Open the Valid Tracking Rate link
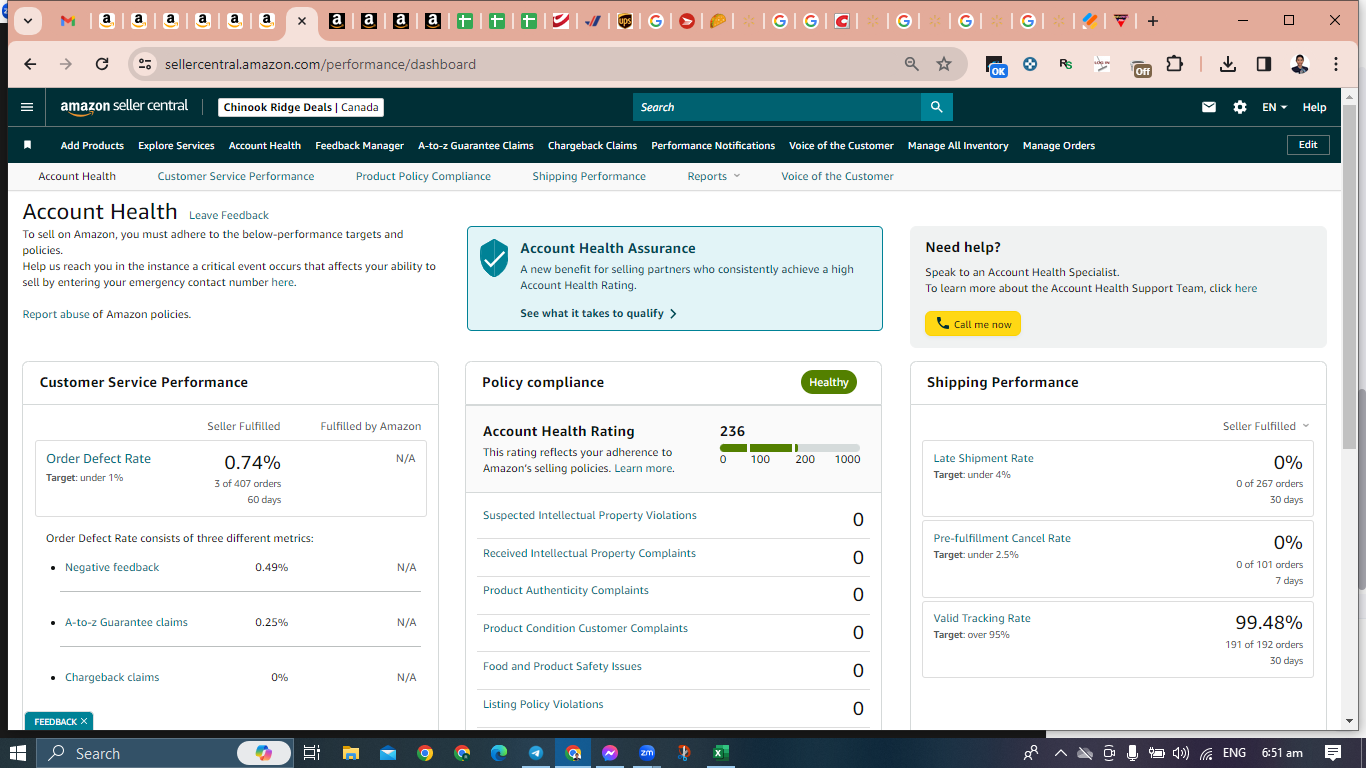Viewport: 1366px width, 768px height. [x=982, y=618]
